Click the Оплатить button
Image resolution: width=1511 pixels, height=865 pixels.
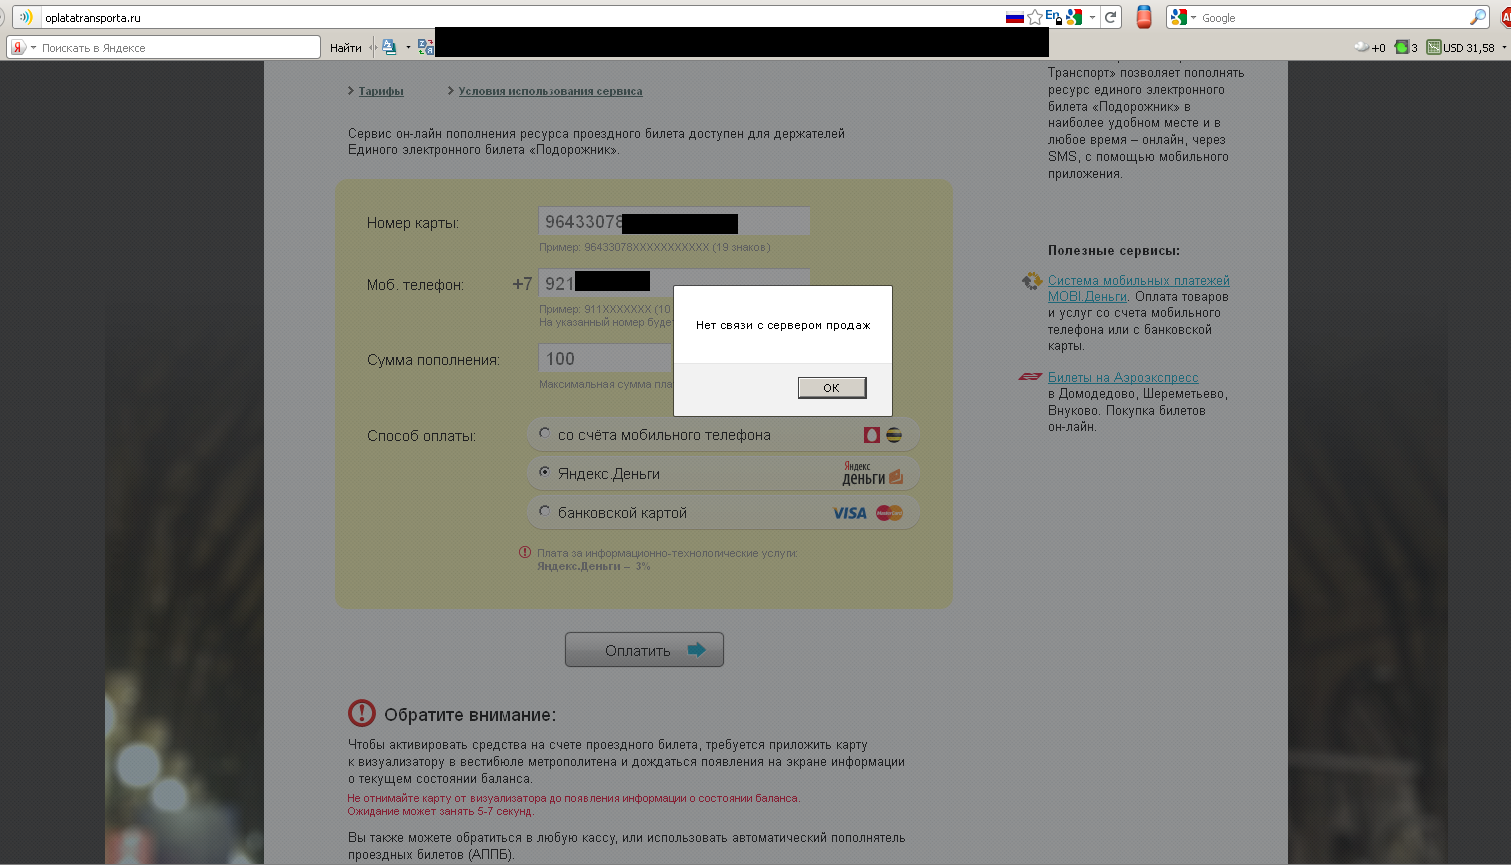tap(644, 650)
